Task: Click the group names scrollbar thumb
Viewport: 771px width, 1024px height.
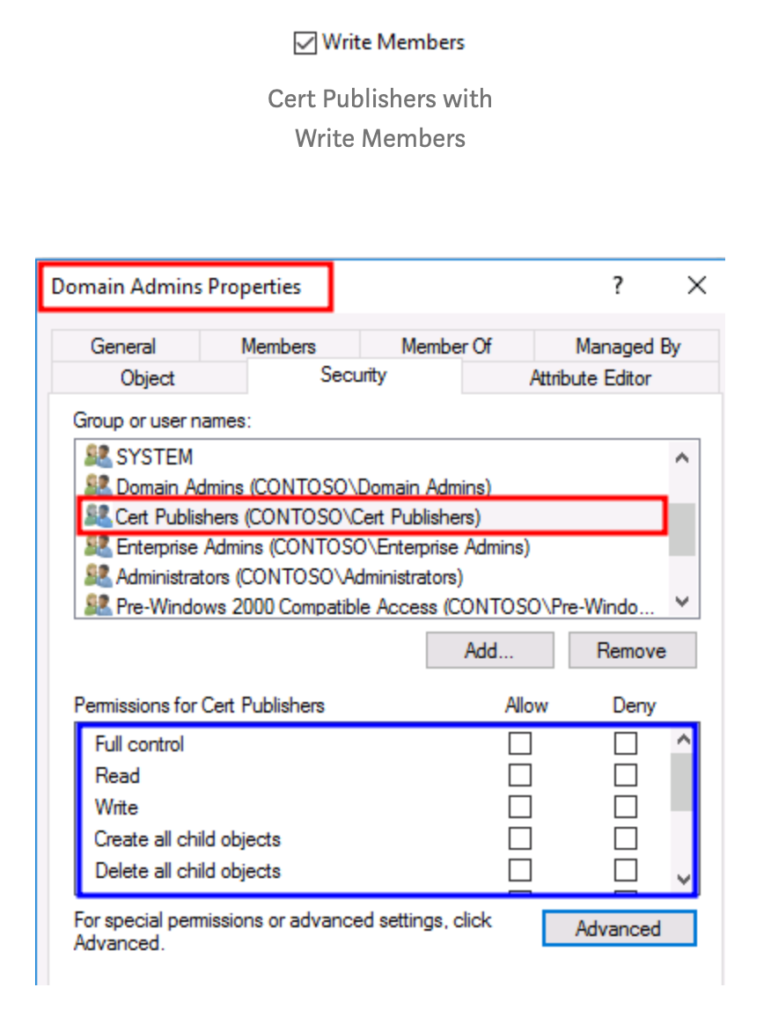Action: pyautogui.click(x=681, y=529)
